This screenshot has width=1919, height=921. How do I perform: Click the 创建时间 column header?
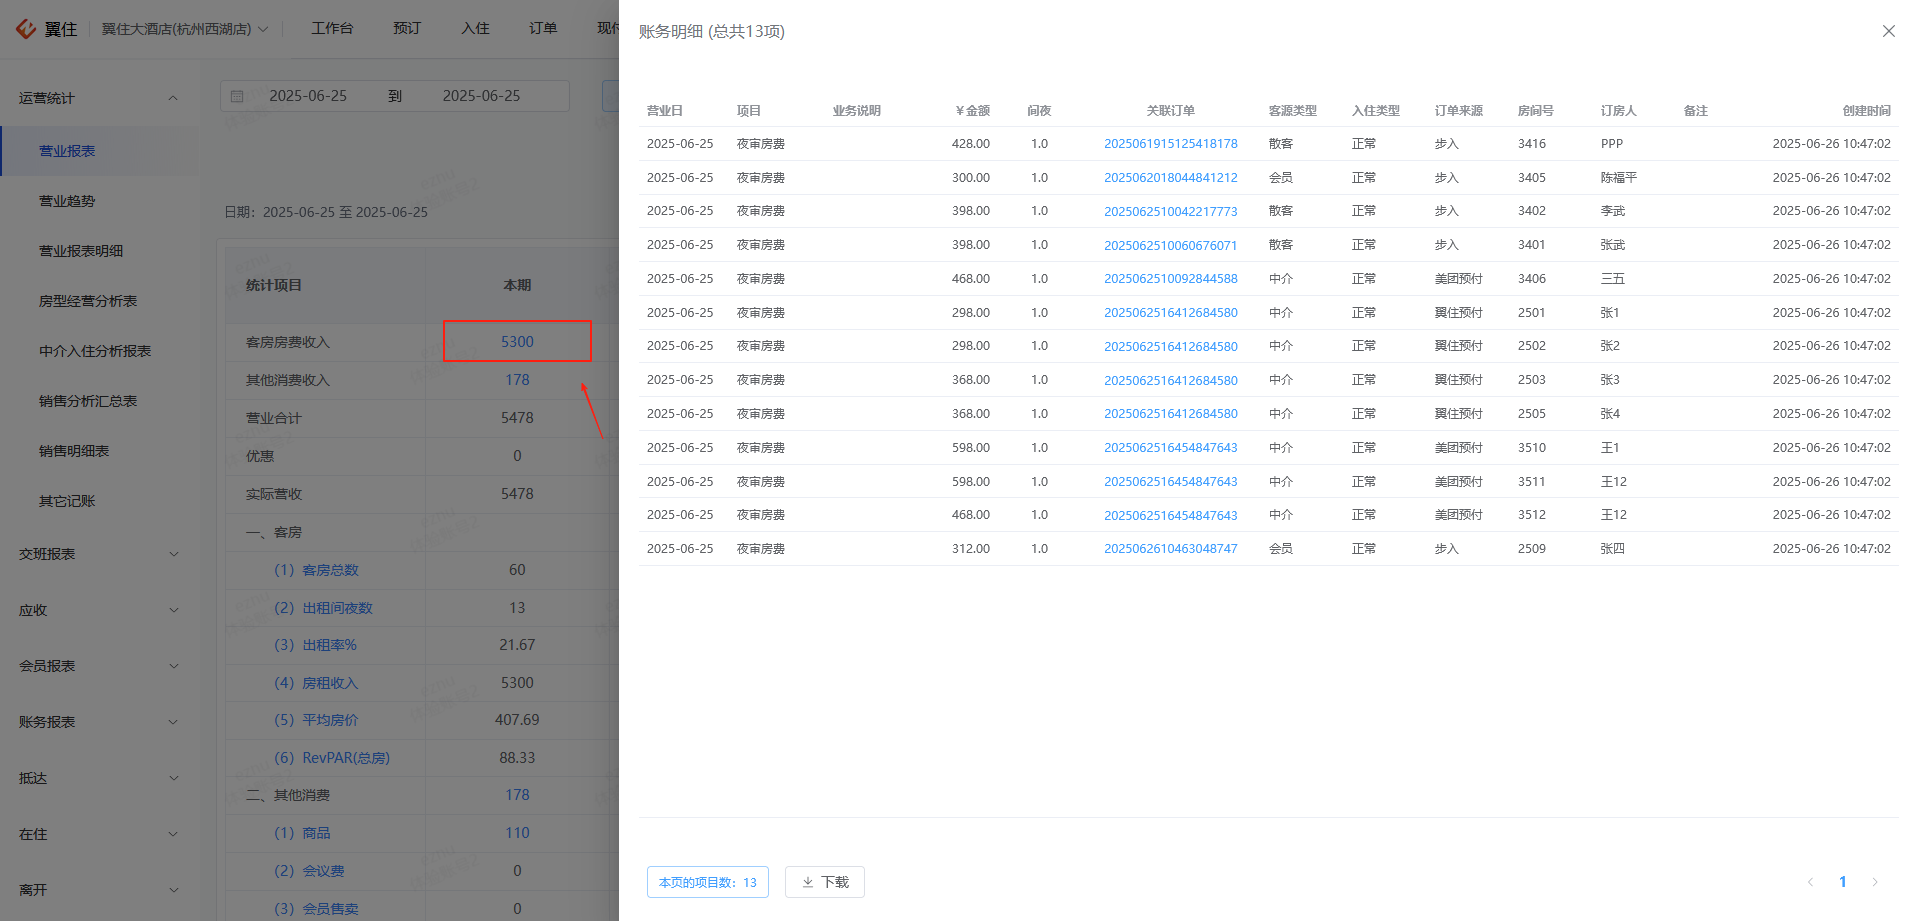(1866, 111)
